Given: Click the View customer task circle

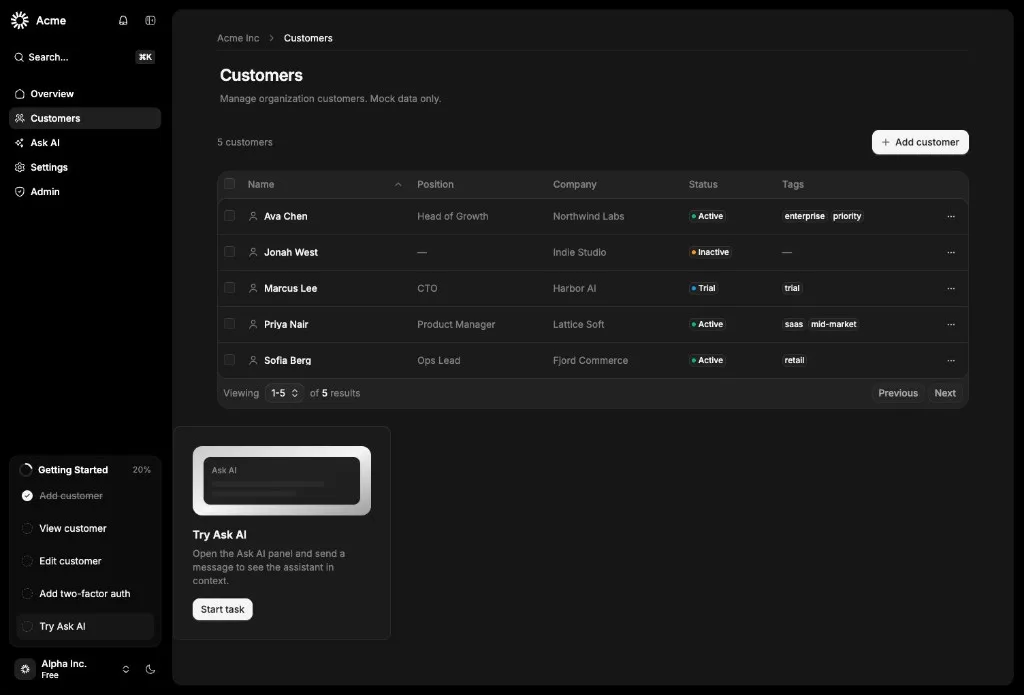Looking at the screenshot, I should 27,528.
